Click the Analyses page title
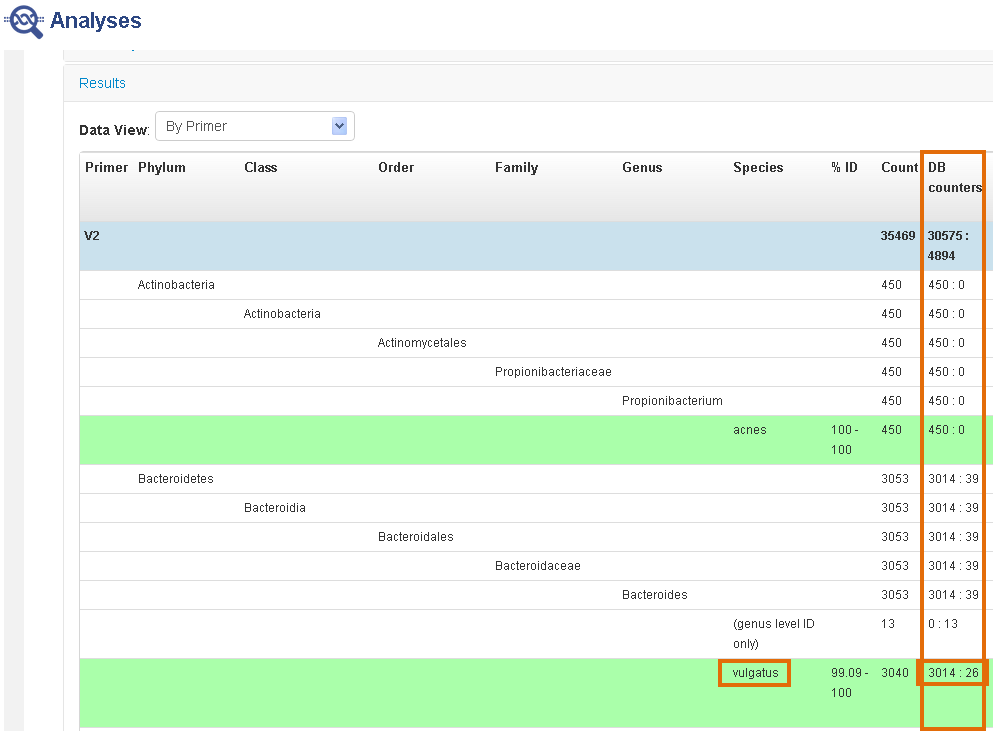The image size is (993, 731). click(96, 21)
